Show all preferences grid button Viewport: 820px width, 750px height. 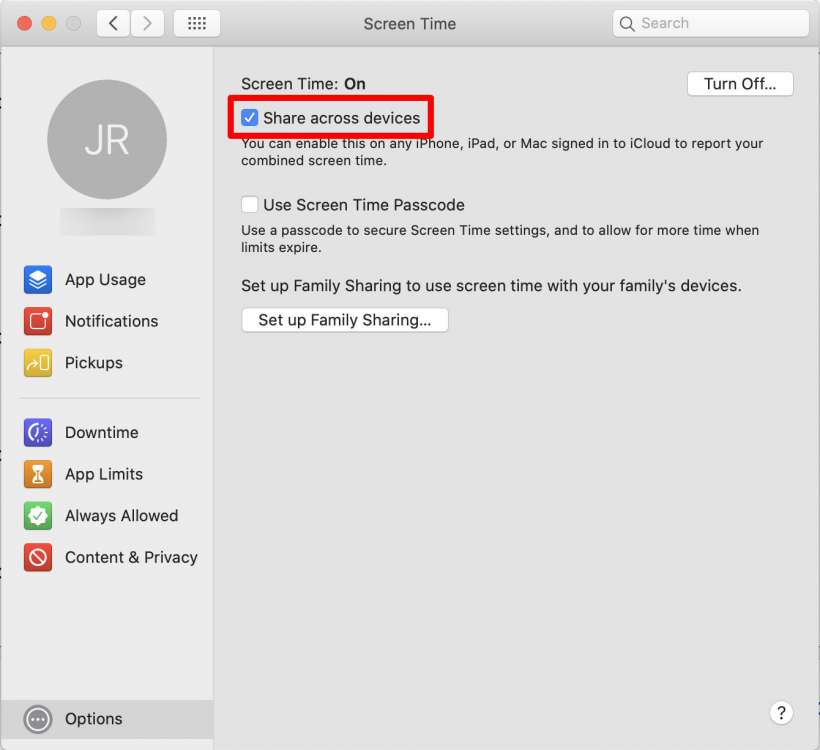197,24
